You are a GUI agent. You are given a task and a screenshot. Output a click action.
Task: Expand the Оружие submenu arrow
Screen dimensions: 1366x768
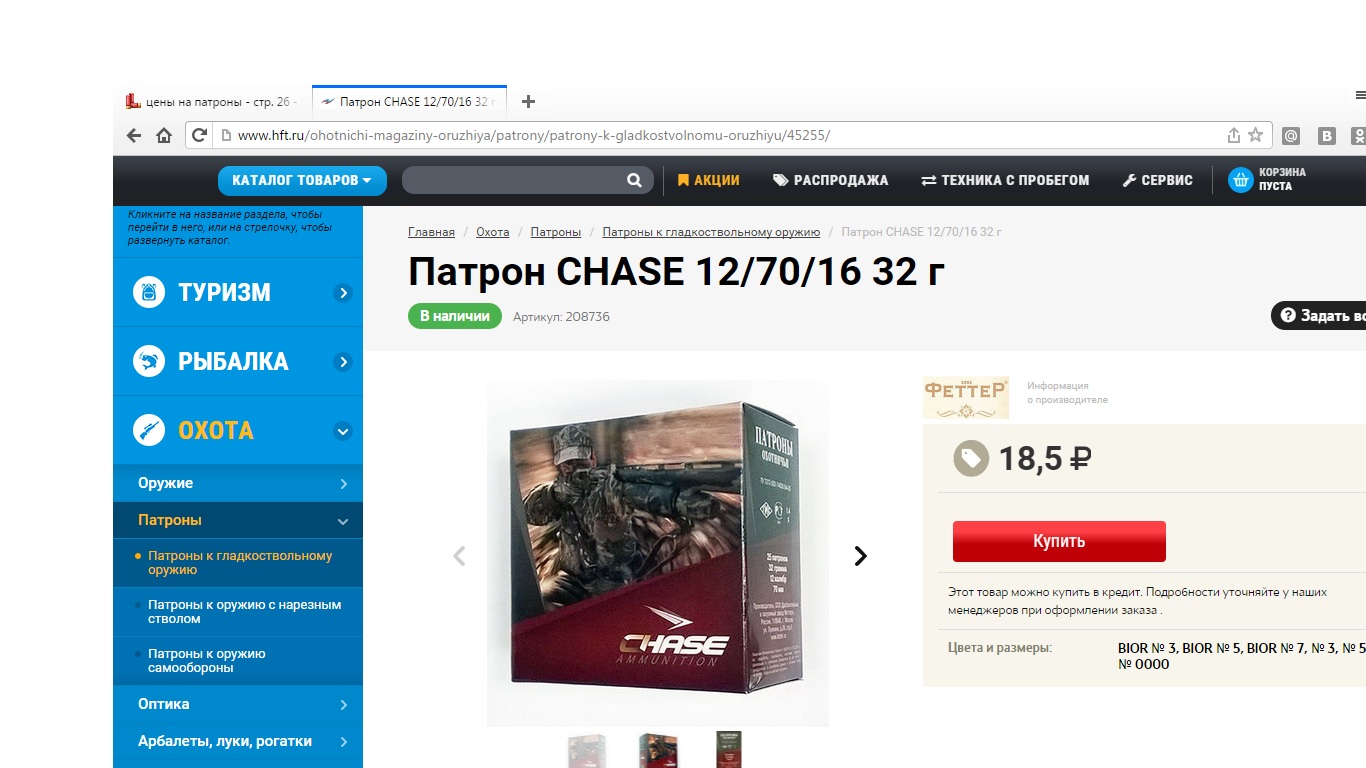click(x=343, y=484)
